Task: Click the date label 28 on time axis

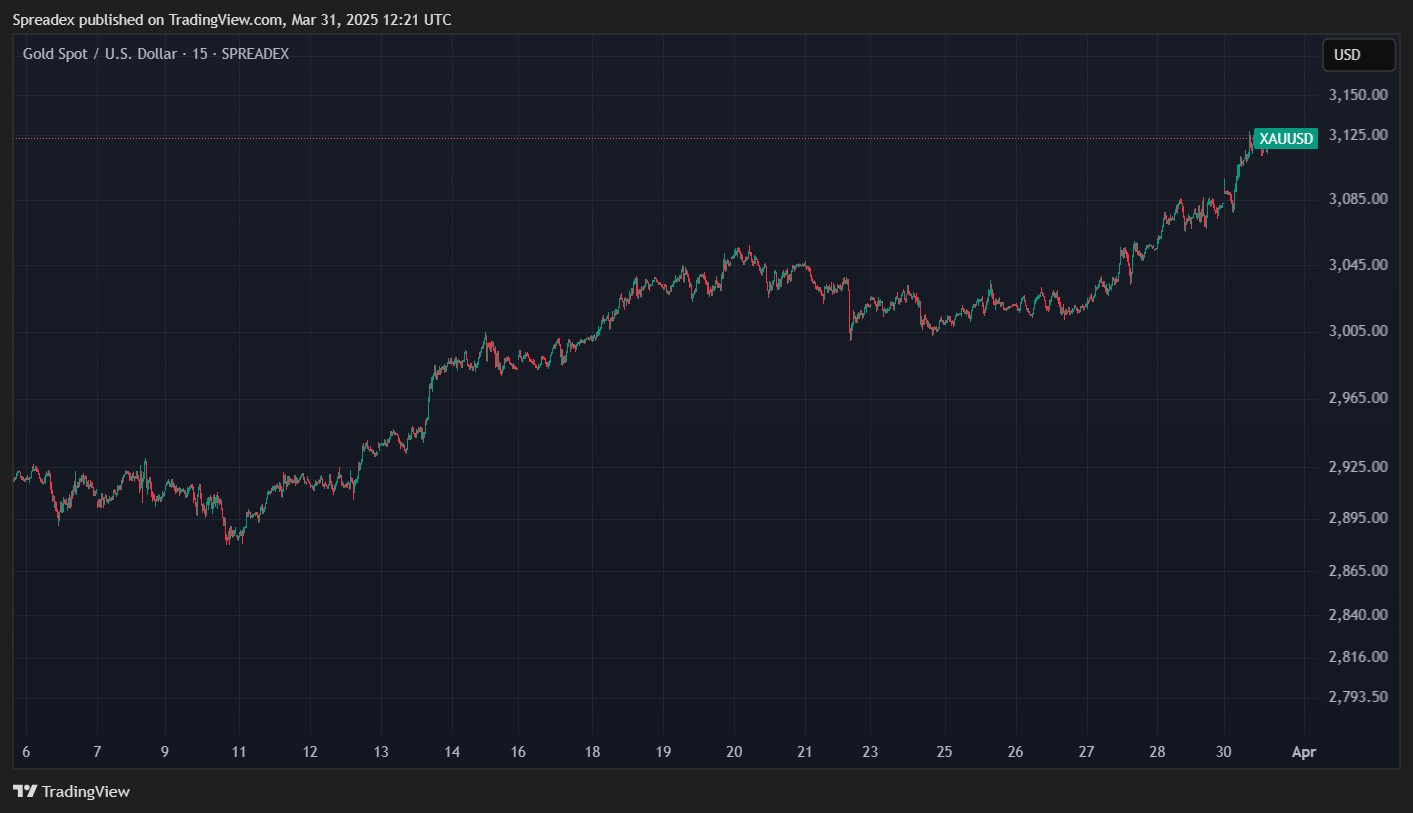Action: pos(1157,752)
